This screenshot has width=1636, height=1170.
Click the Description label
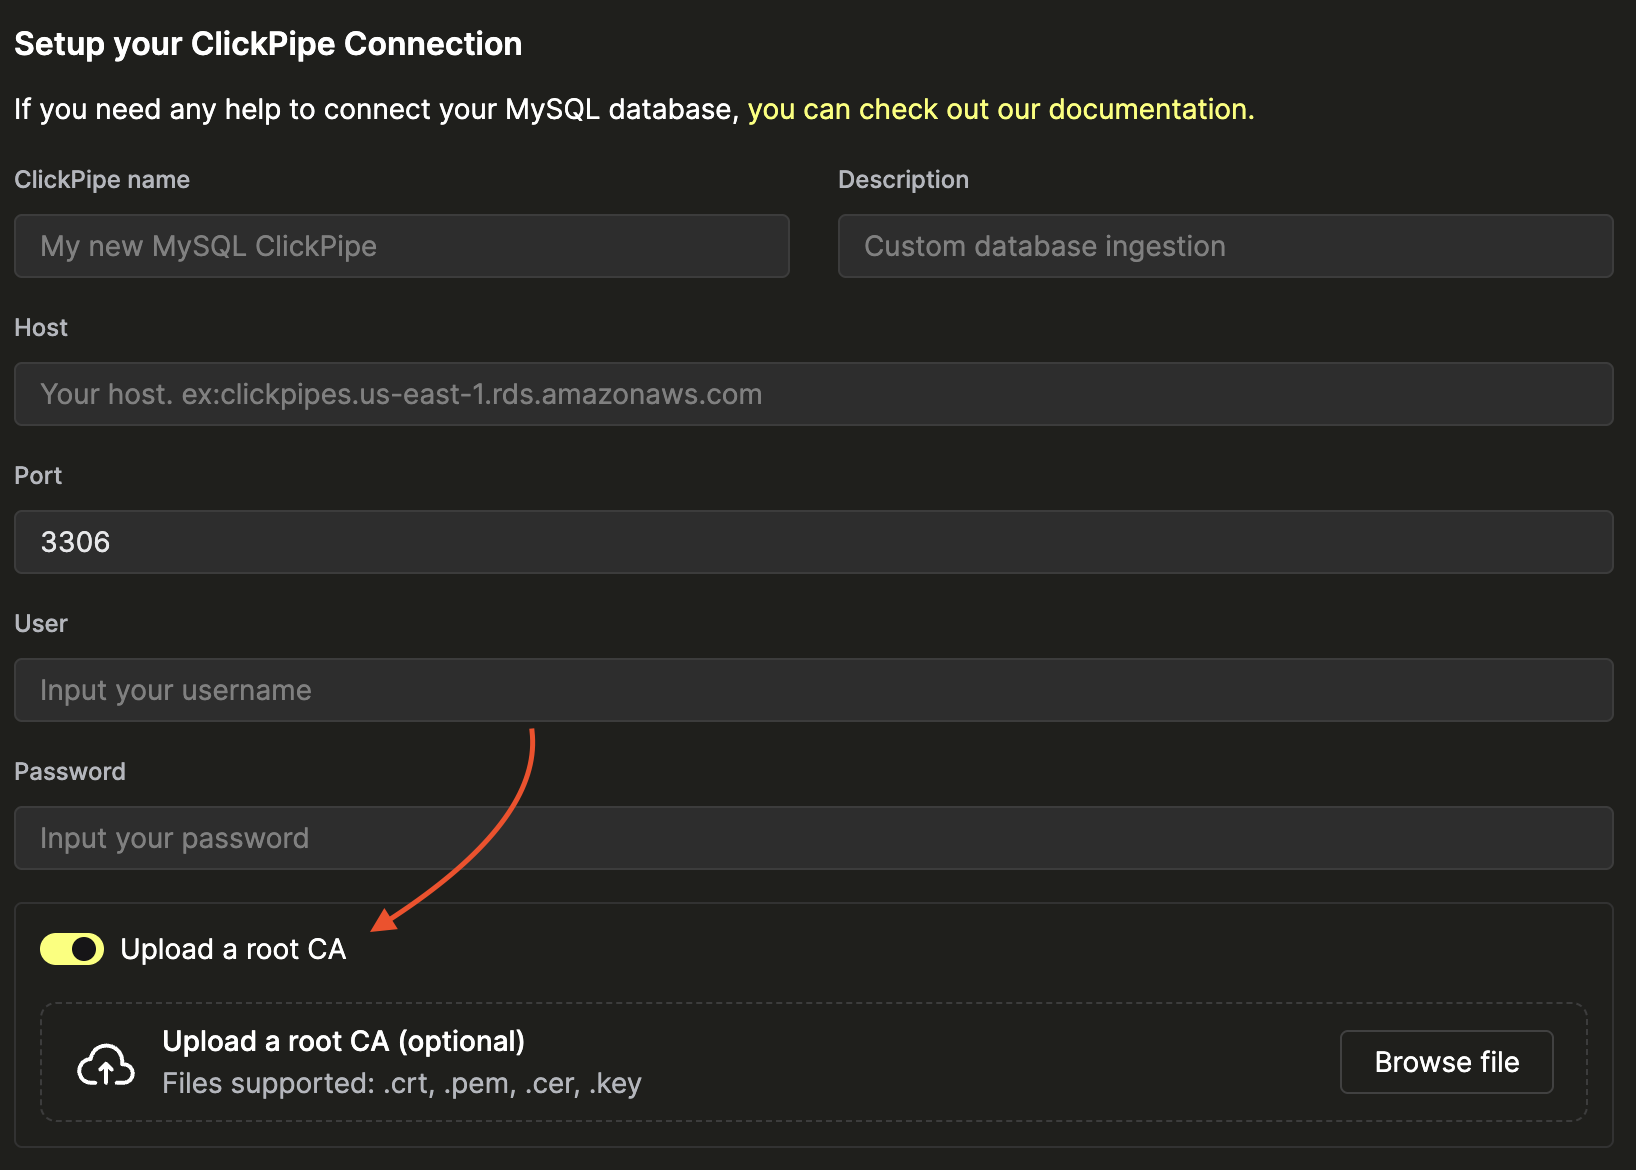[903, 179]
